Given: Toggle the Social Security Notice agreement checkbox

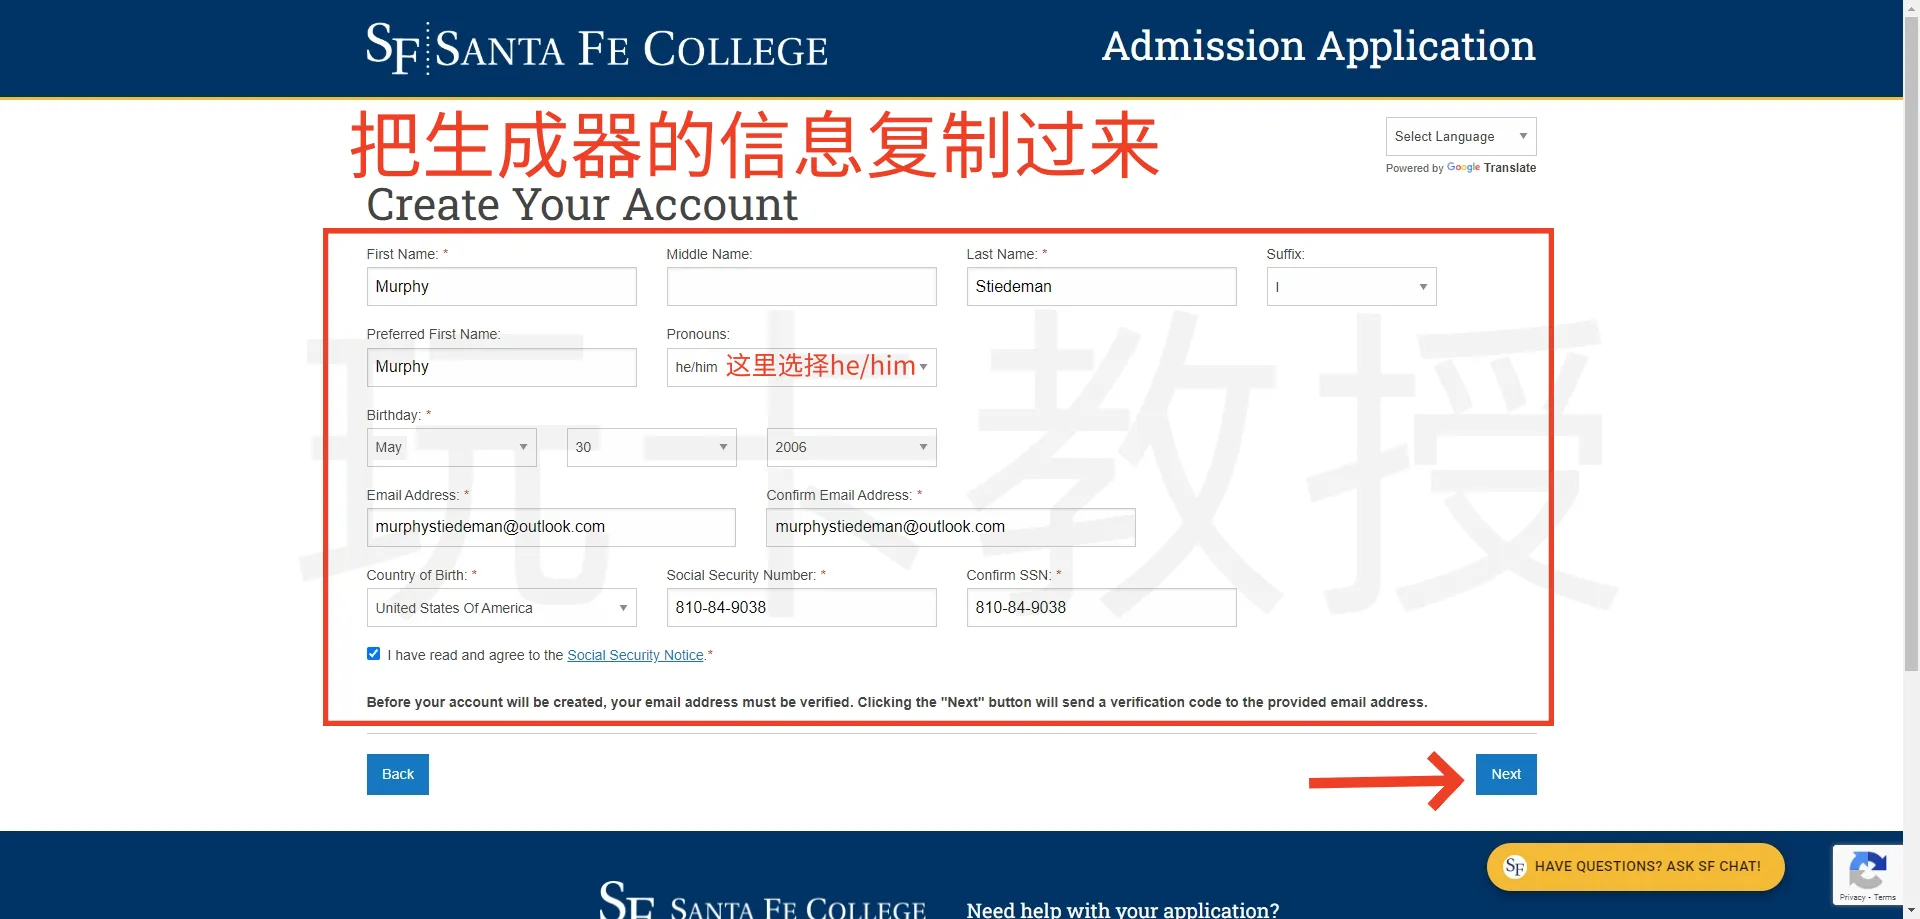Looking at the screenshot, I should [x=374, y=654].
